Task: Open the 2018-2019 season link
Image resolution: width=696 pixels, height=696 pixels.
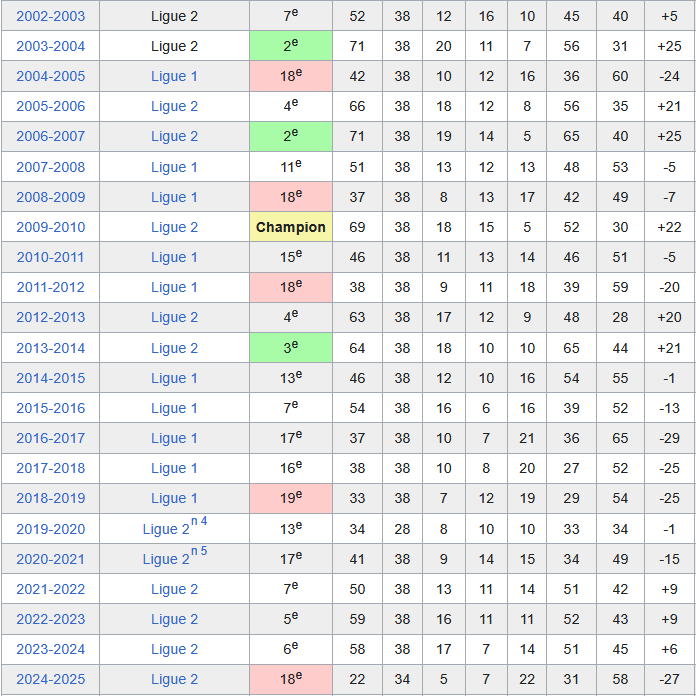Action: pos(51,498)
